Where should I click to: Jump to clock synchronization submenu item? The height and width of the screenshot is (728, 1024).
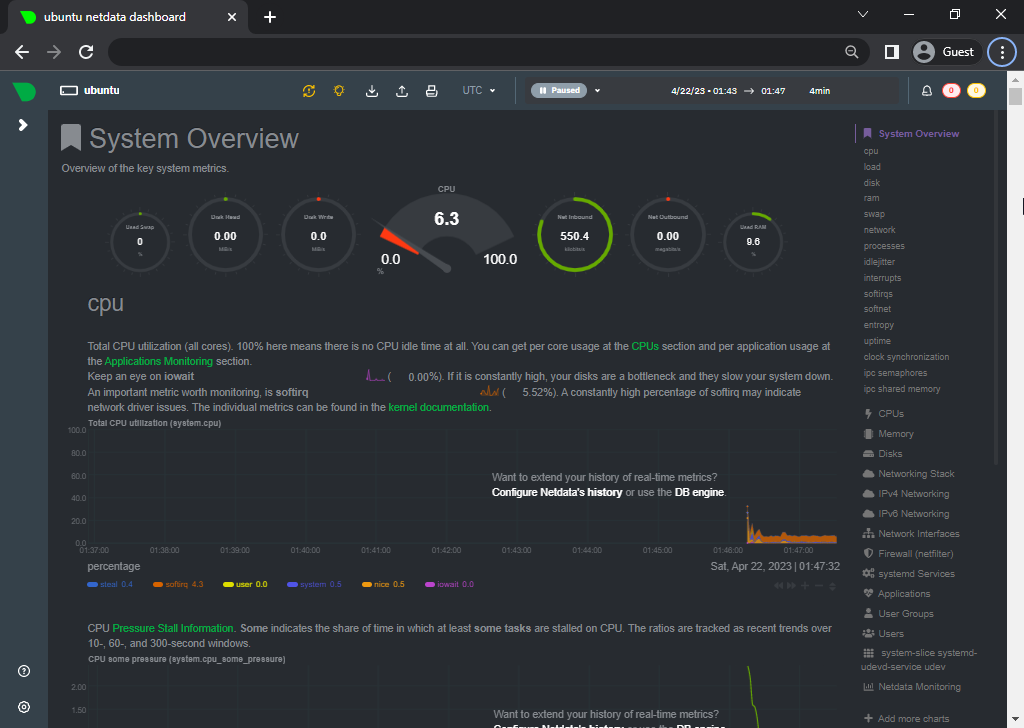tap(906, 357)
